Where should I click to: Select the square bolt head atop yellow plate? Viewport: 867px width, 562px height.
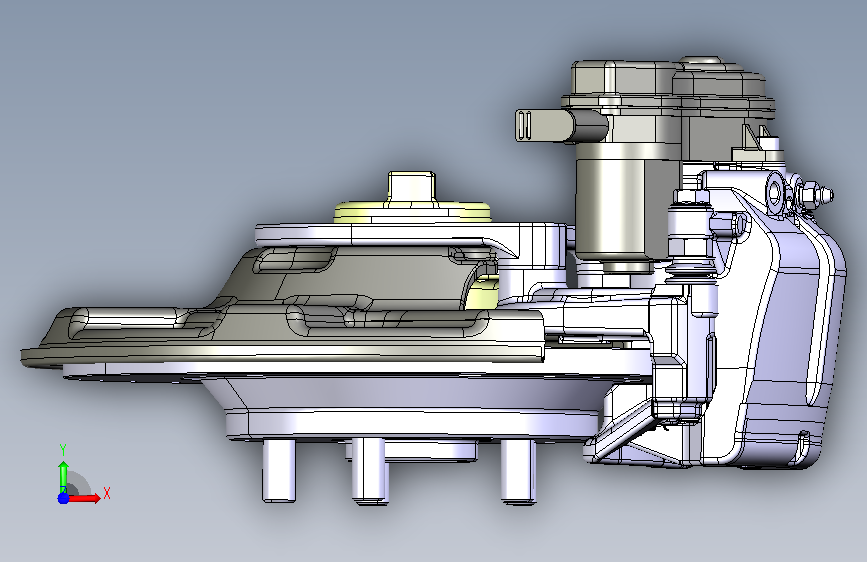pyautogui.click(x=411, y=188)
